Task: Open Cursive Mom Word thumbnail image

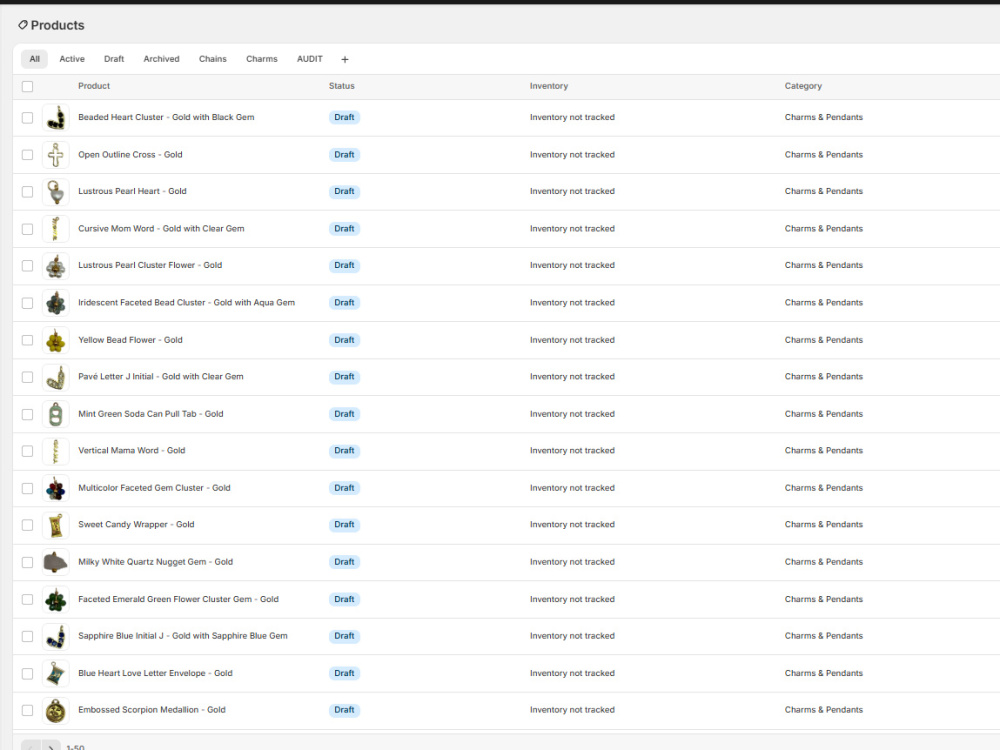Action: pos(55,229)
